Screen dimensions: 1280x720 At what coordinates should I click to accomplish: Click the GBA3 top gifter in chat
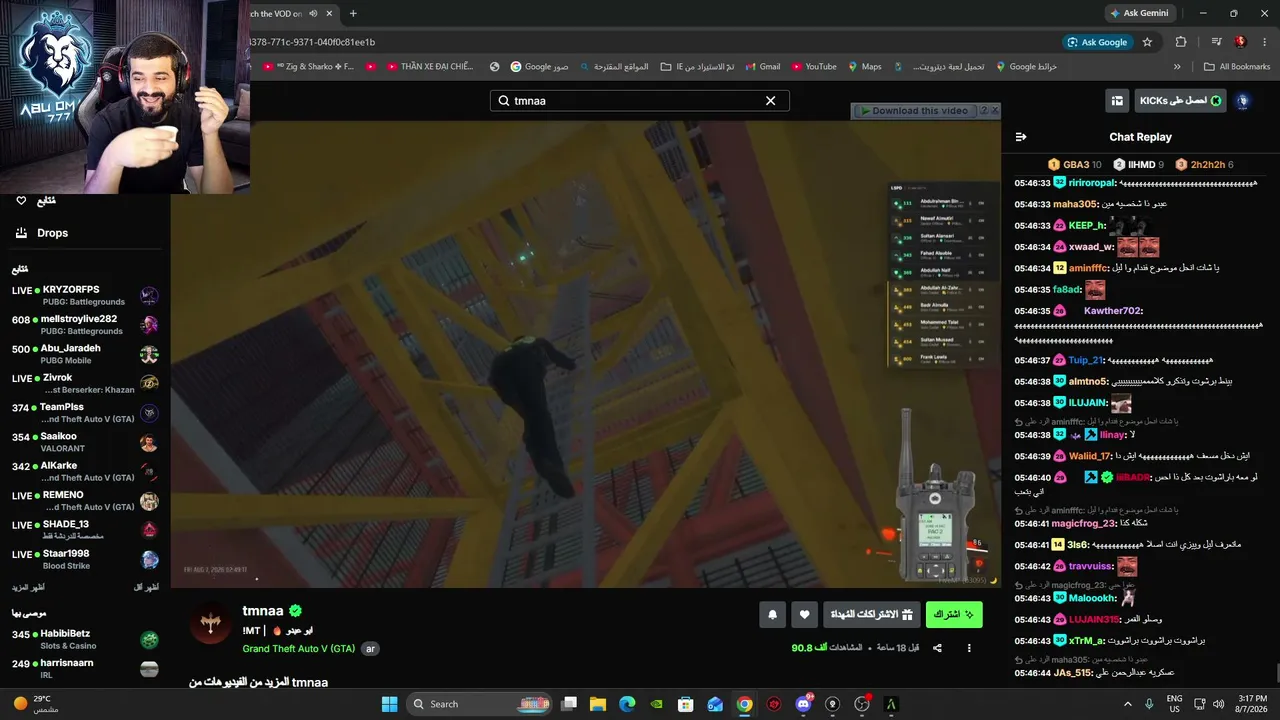[1074, 165]
